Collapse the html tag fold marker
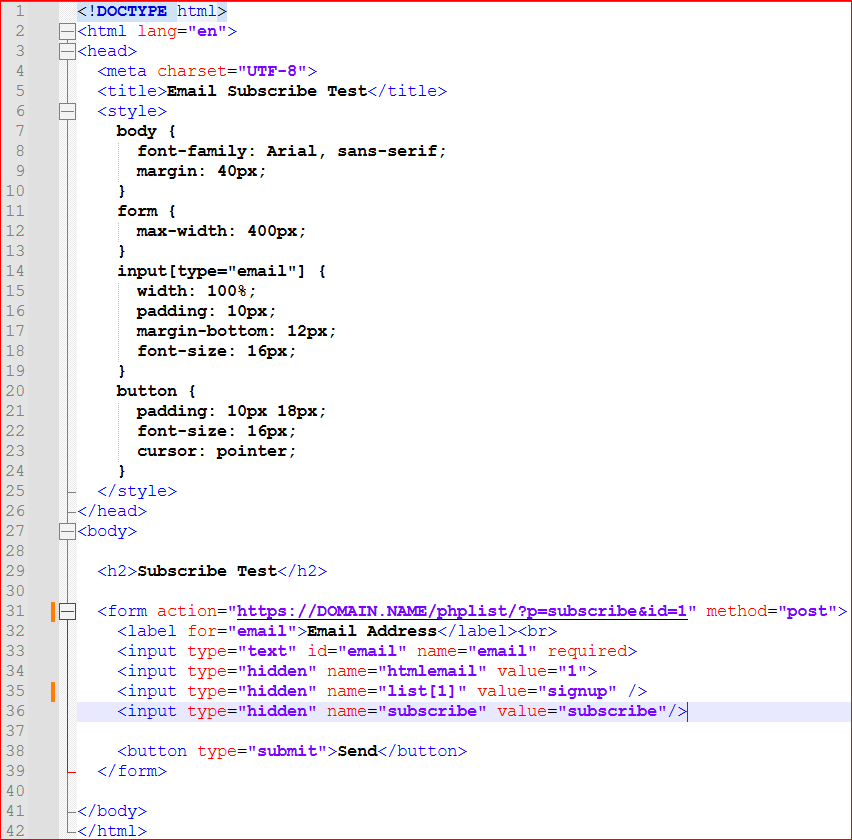The image size is (852, 840). click(68, 31)
